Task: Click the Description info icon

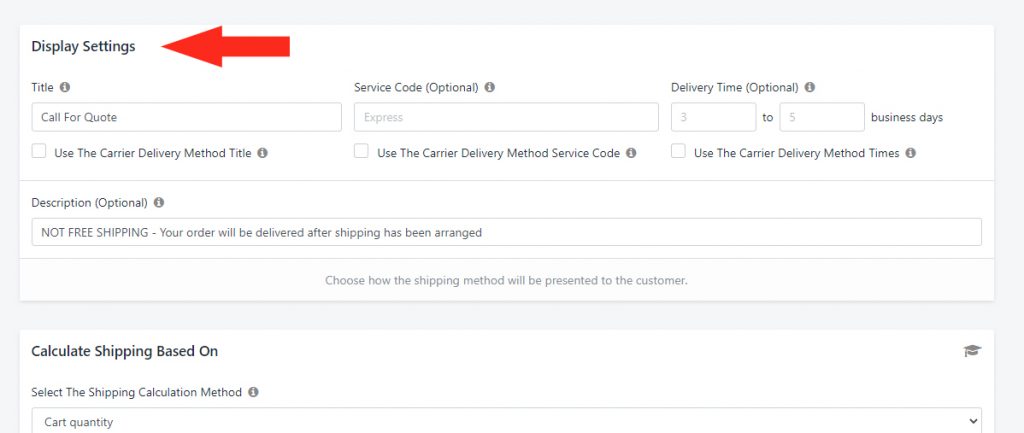Action: coord(159,202)
